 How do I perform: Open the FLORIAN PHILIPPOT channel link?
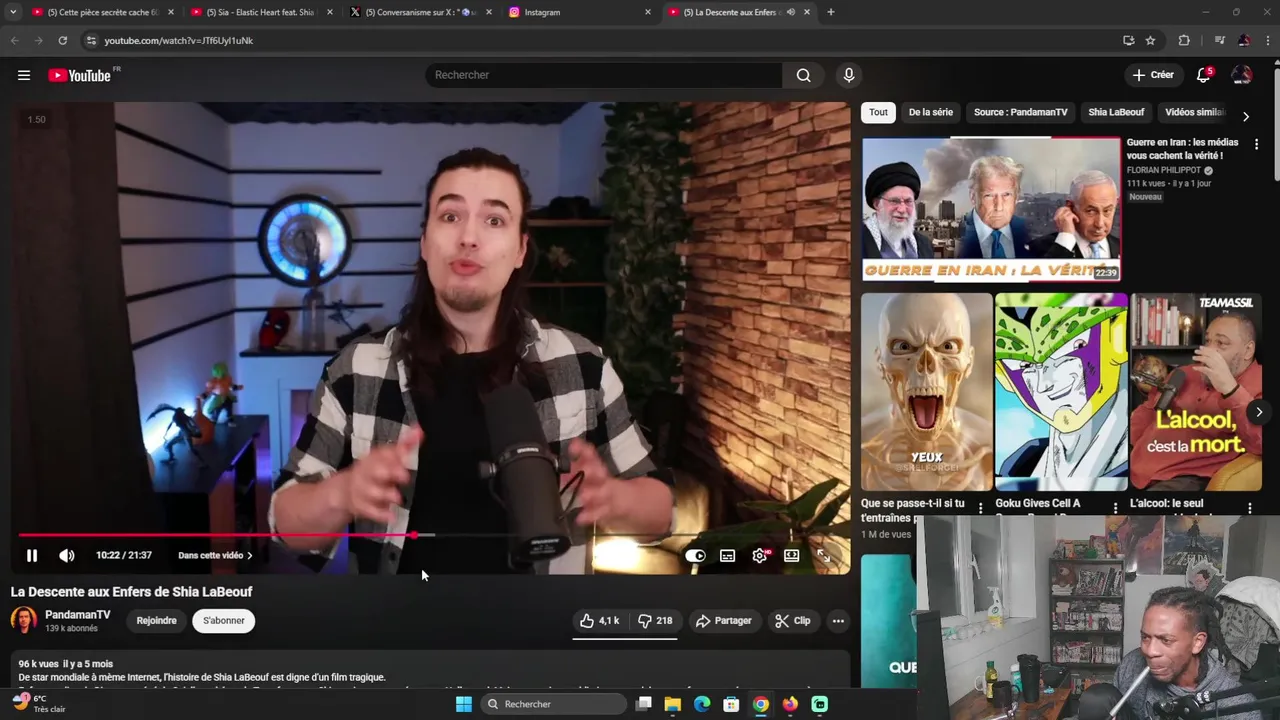tap(1164, 170)
